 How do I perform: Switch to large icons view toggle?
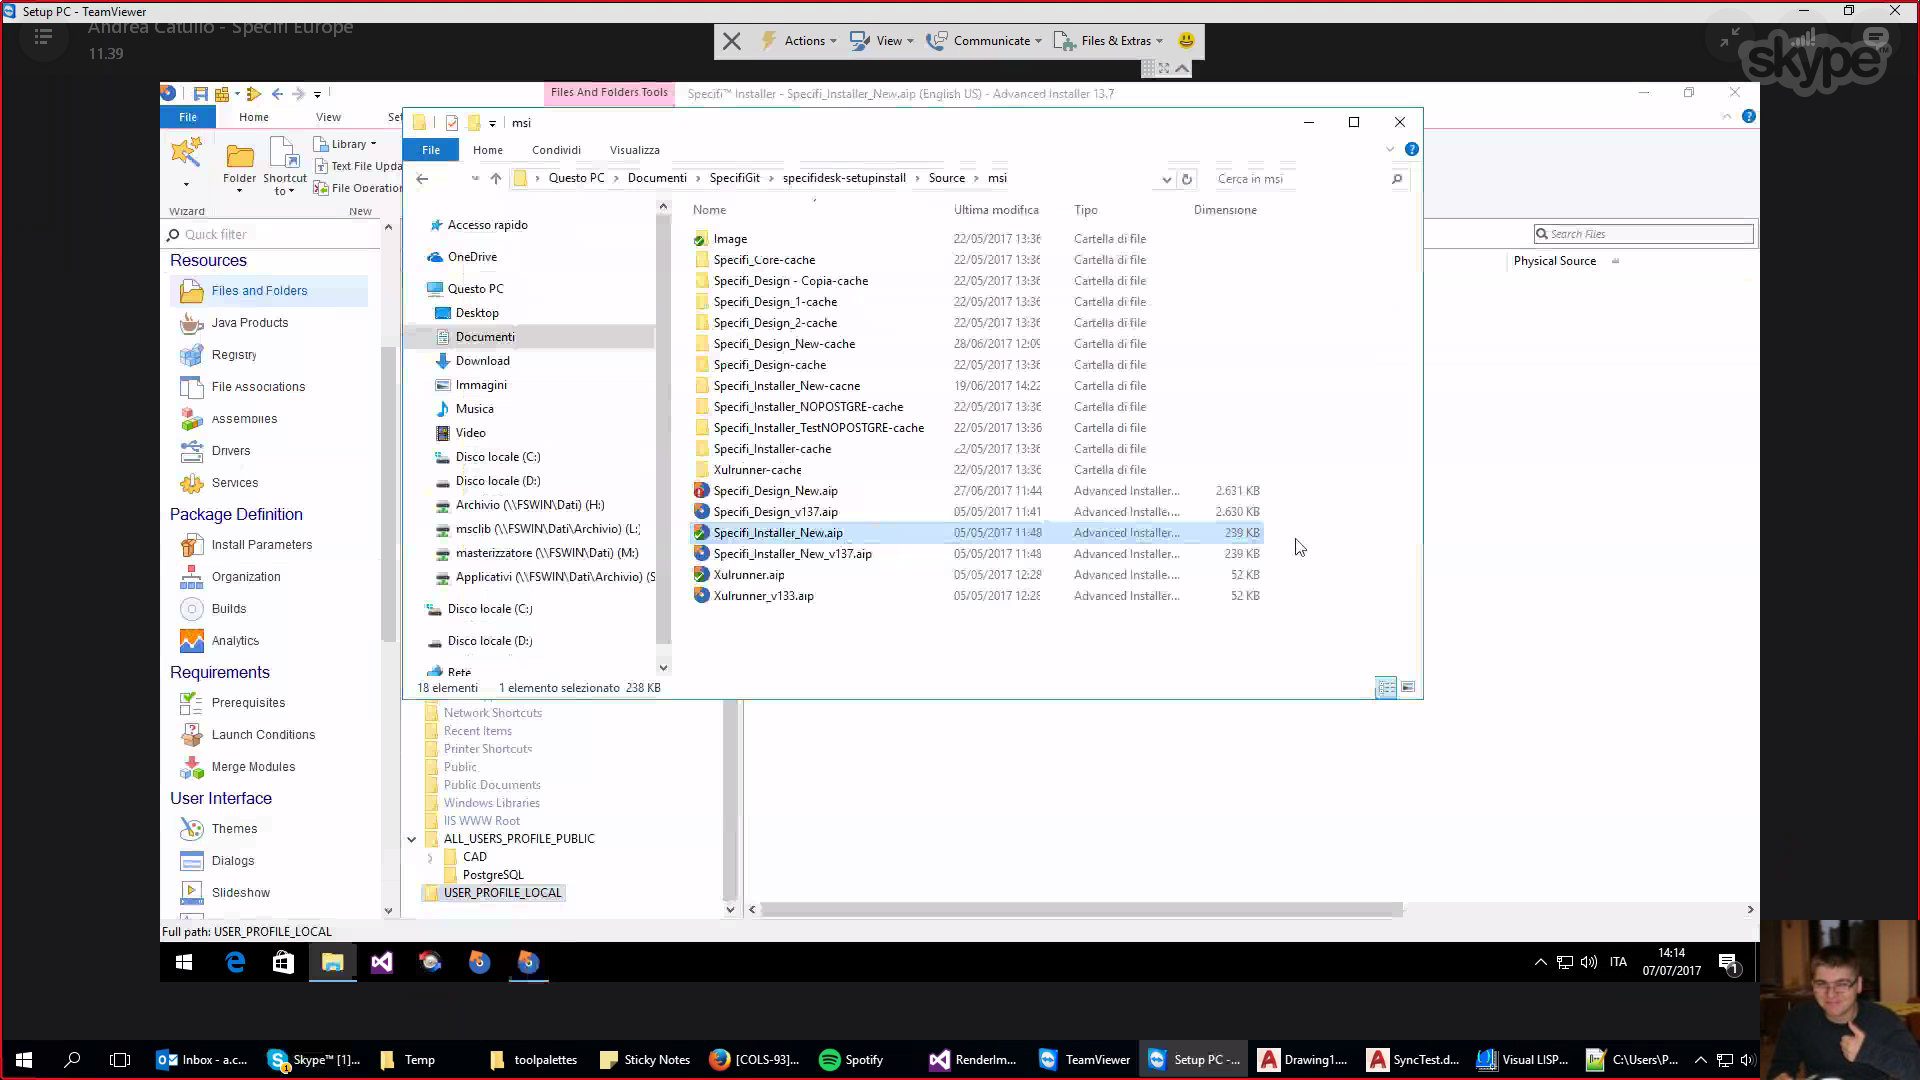pos(1408,687)
